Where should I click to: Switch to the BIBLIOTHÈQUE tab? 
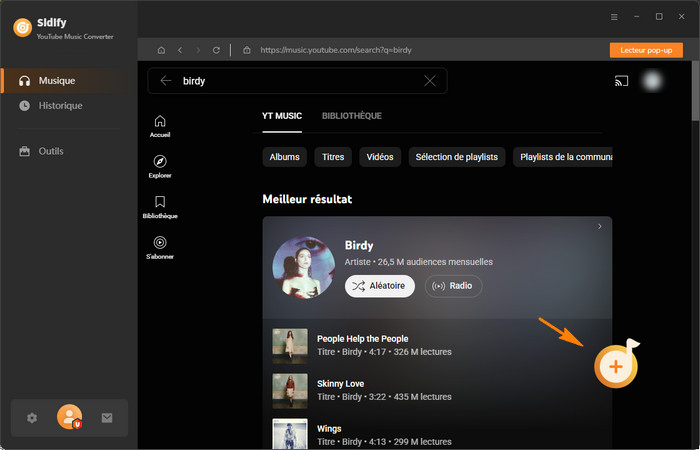(x=351, y=116)
